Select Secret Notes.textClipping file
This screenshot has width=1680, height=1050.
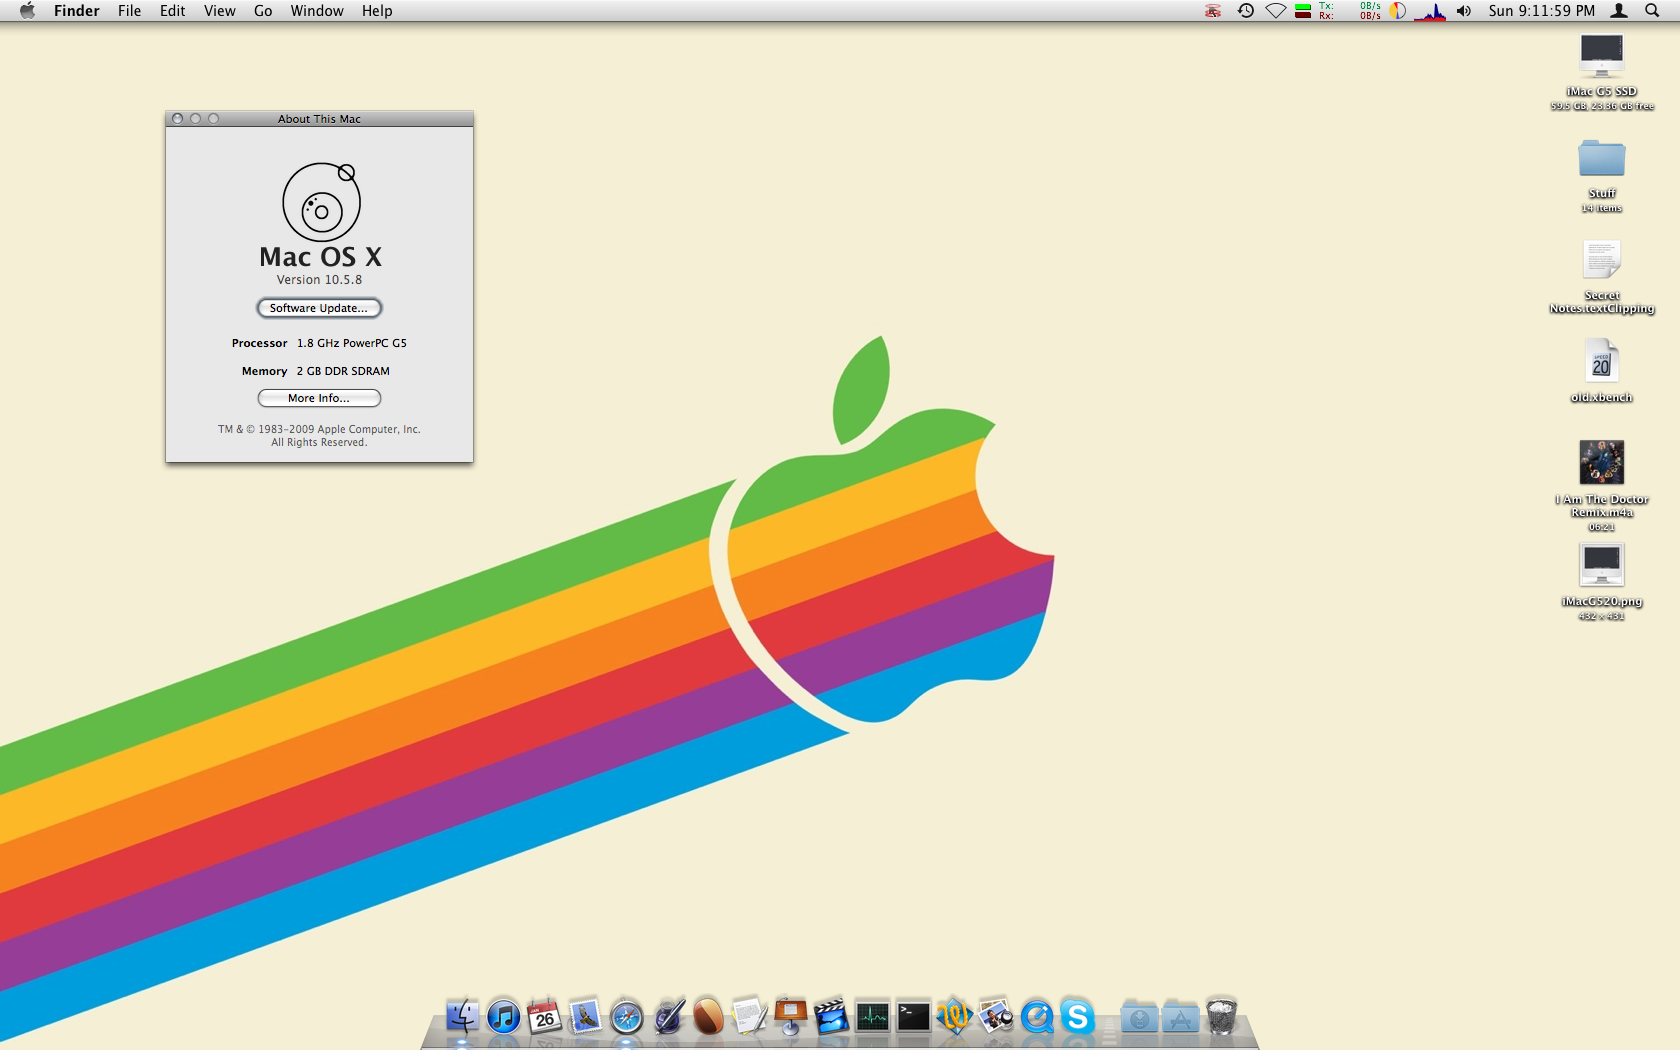1602,260
